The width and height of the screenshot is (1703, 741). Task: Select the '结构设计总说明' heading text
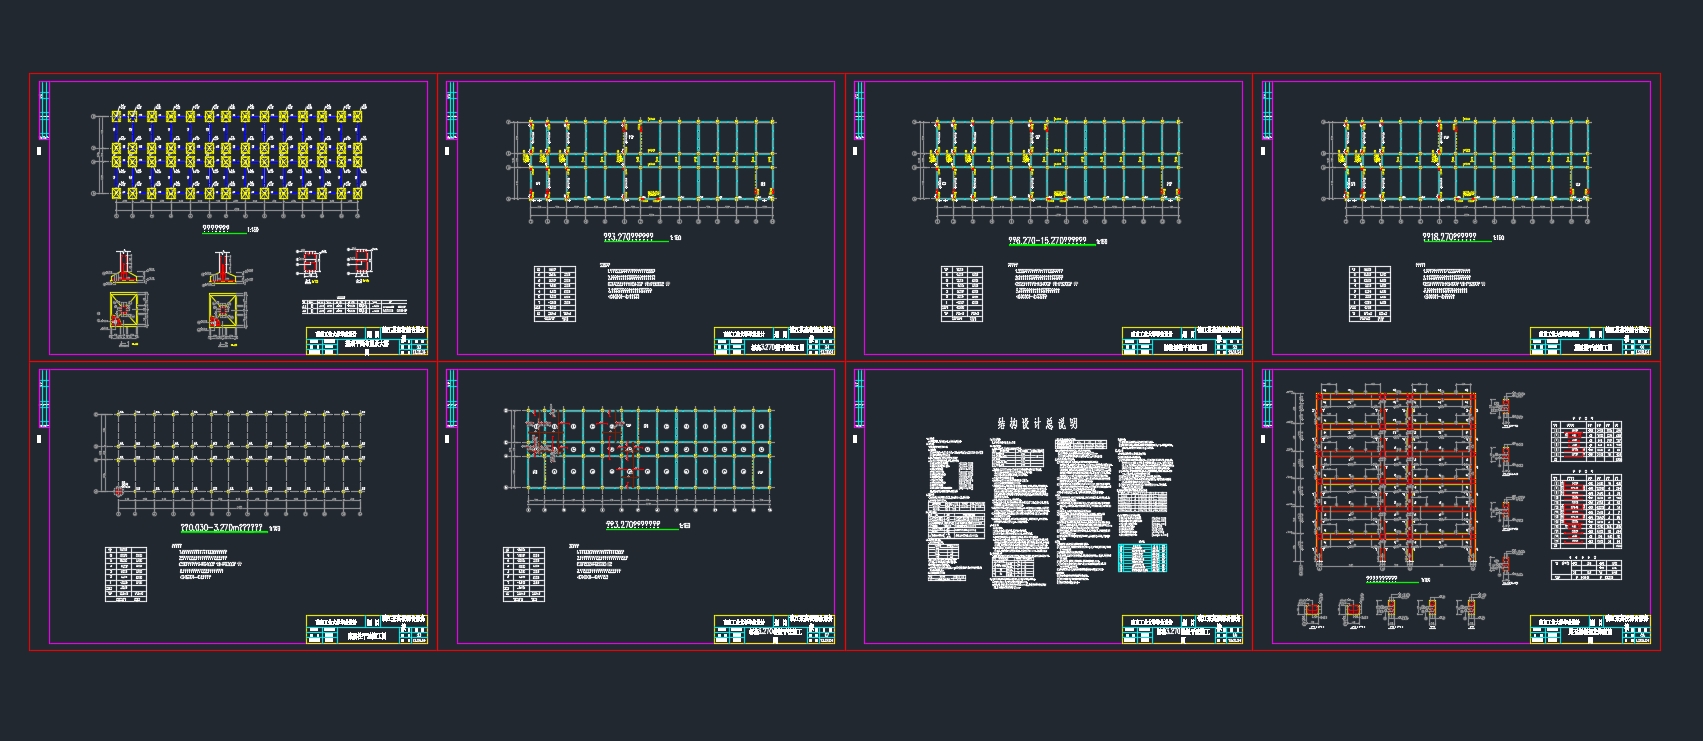pos(1037,424)
